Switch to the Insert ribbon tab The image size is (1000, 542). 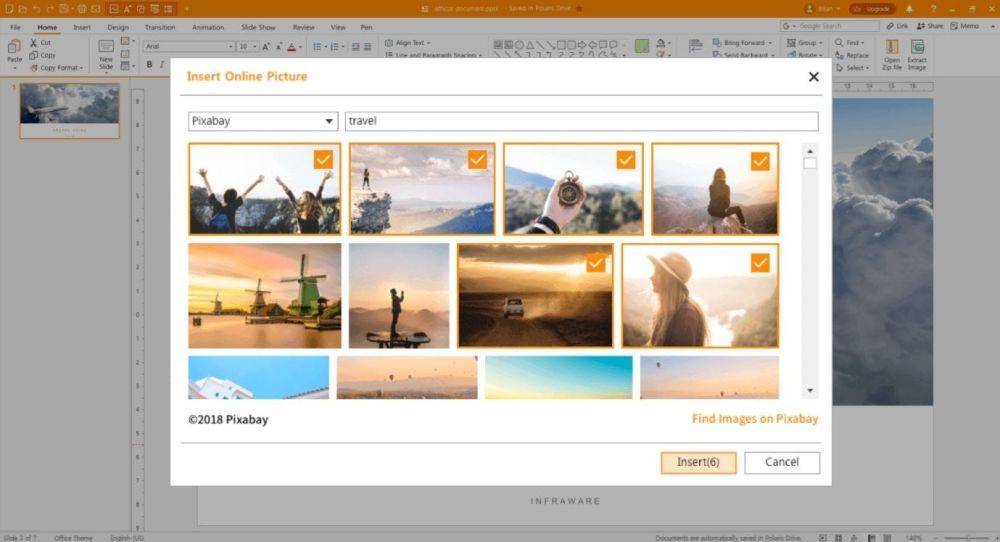82,27
